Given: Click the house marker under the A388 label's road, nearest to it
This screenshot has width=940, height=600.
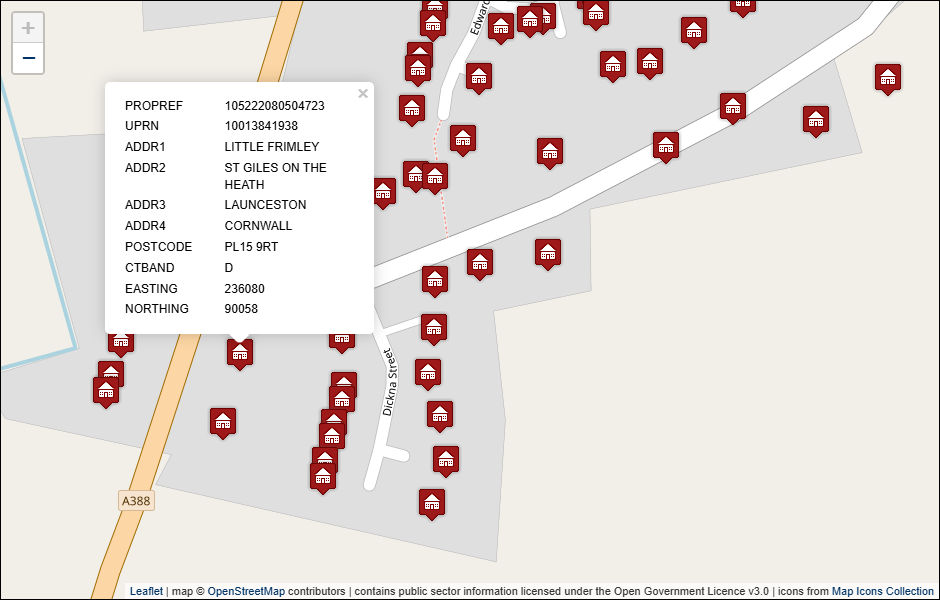Looking at the screenshot, I should (223, 423).
